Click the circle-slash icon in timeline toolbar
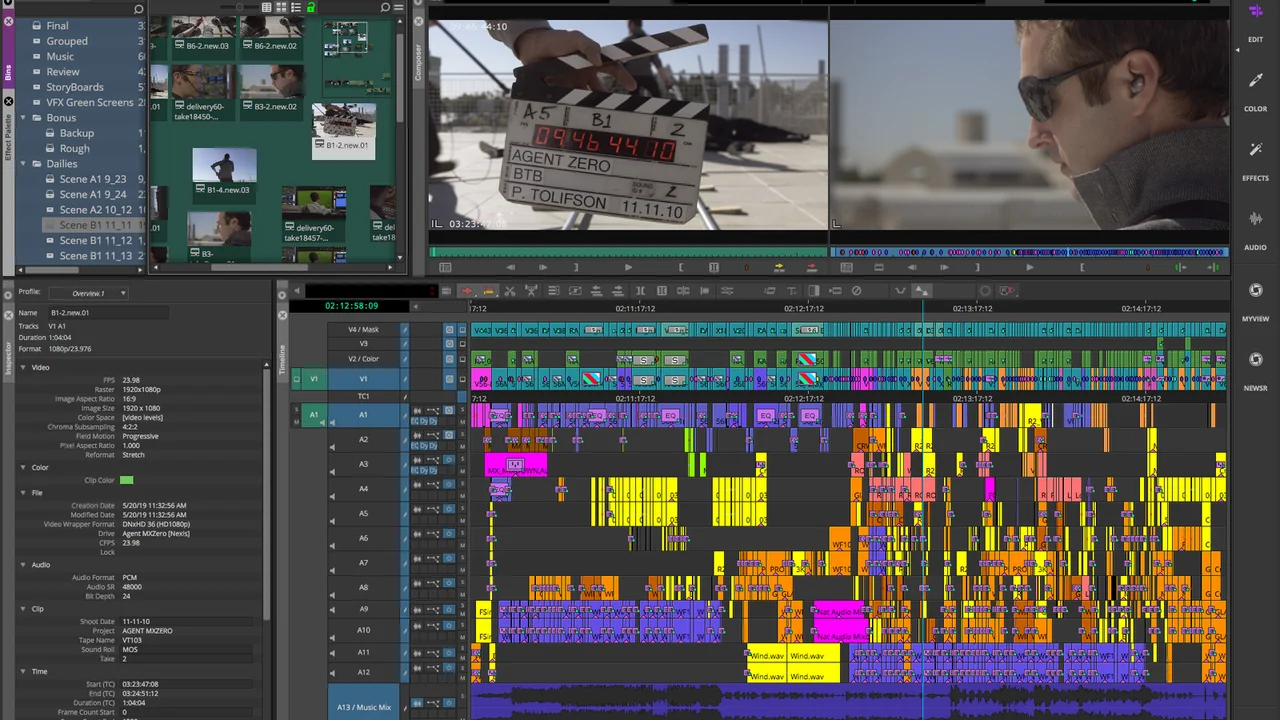The image size is (1280, 720). pos(856,291)
